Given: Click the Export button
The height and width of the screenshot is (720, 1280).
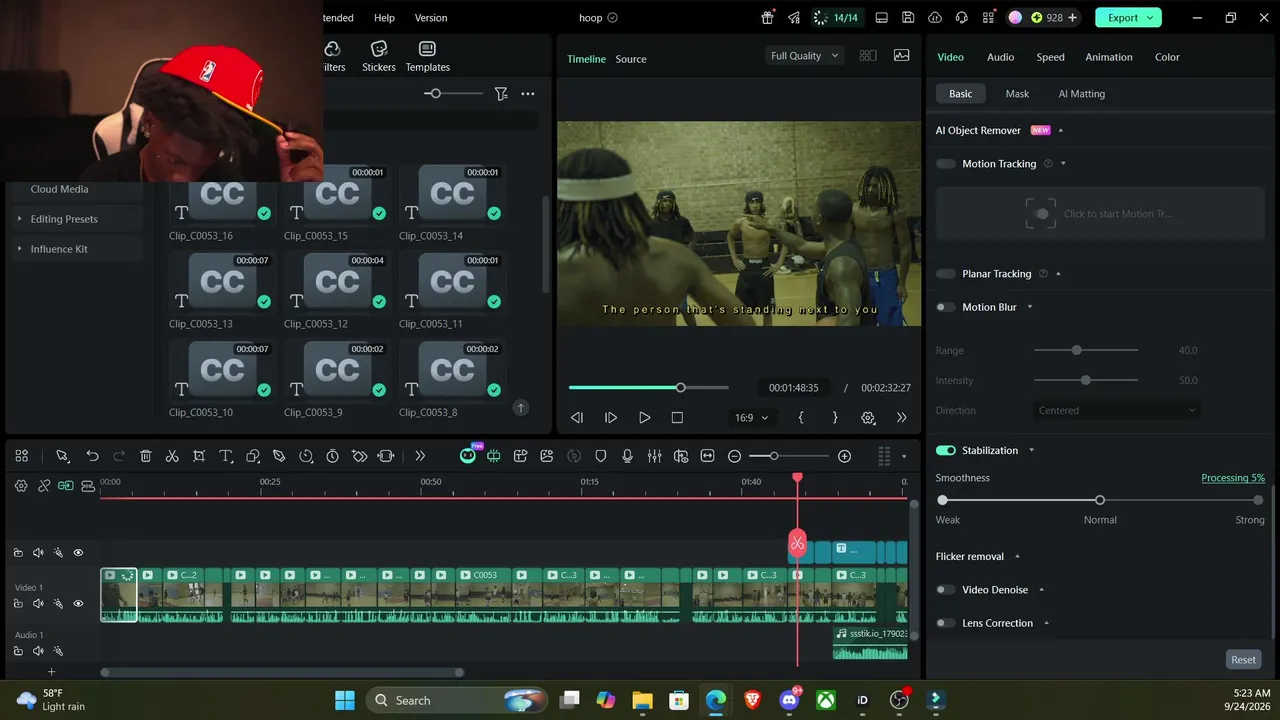Looking at the screenshot, I should (1129, 18).
